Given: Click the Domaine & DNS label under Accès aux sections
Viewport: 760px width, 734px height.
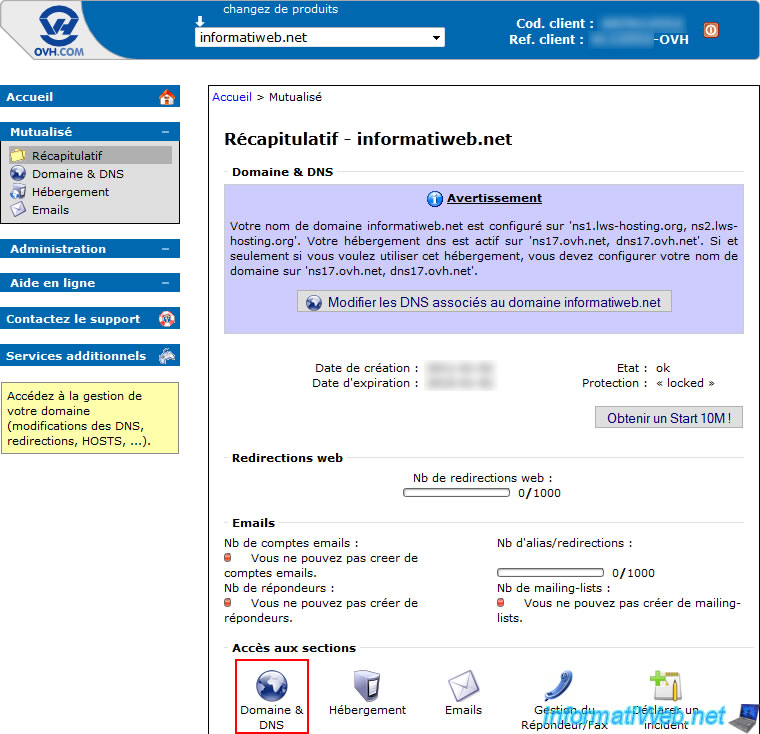Looking at the screenshot, I should [x=271, y=718].
